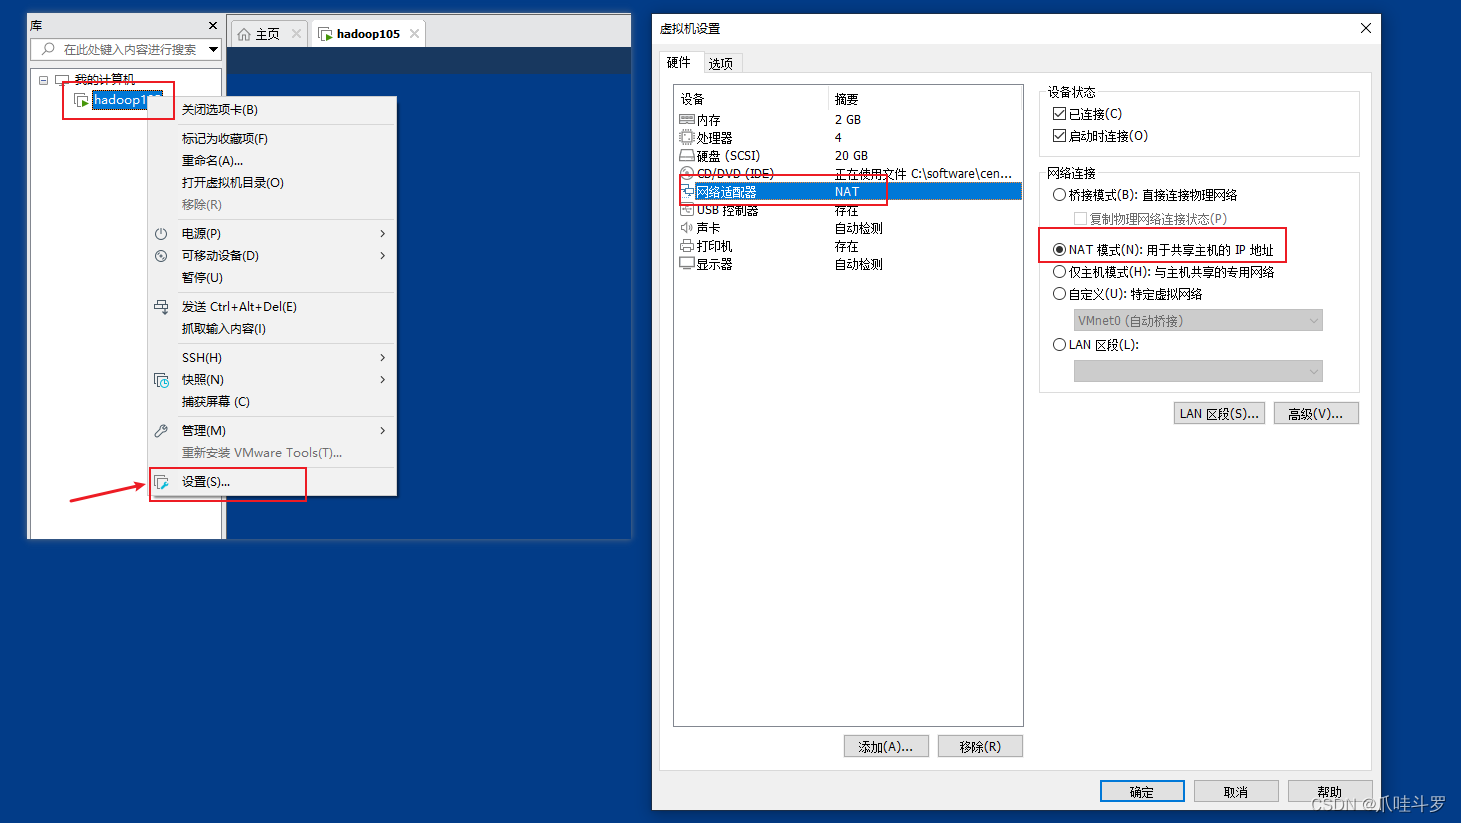Click the network adapter icon
This screenshot has height=823, width=1461.
pyautogui.click(x=687, y=191)
